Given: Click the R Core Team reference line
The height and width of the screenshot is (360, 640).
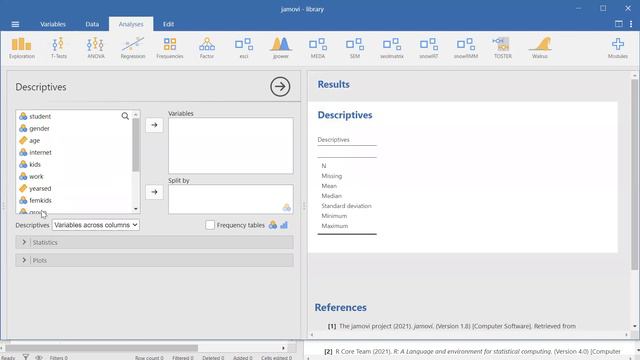Looking at the screenshot, I should click(472, 351).
